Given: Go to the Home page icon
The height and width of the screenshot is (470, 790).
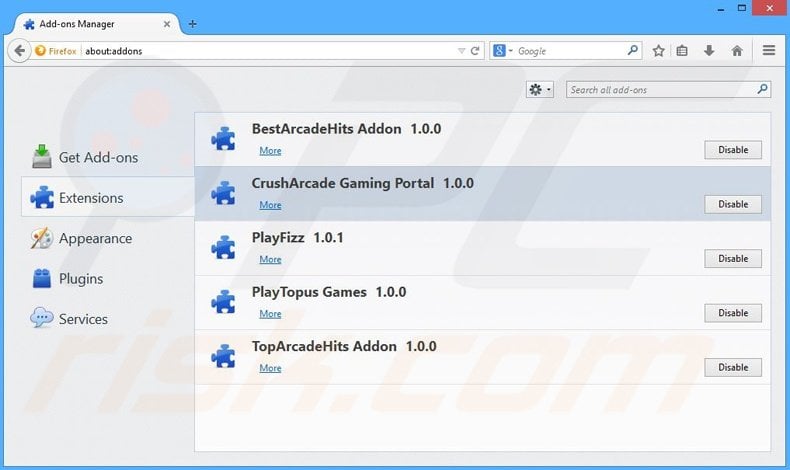Looking at the screenshot, I should point(737,51).
